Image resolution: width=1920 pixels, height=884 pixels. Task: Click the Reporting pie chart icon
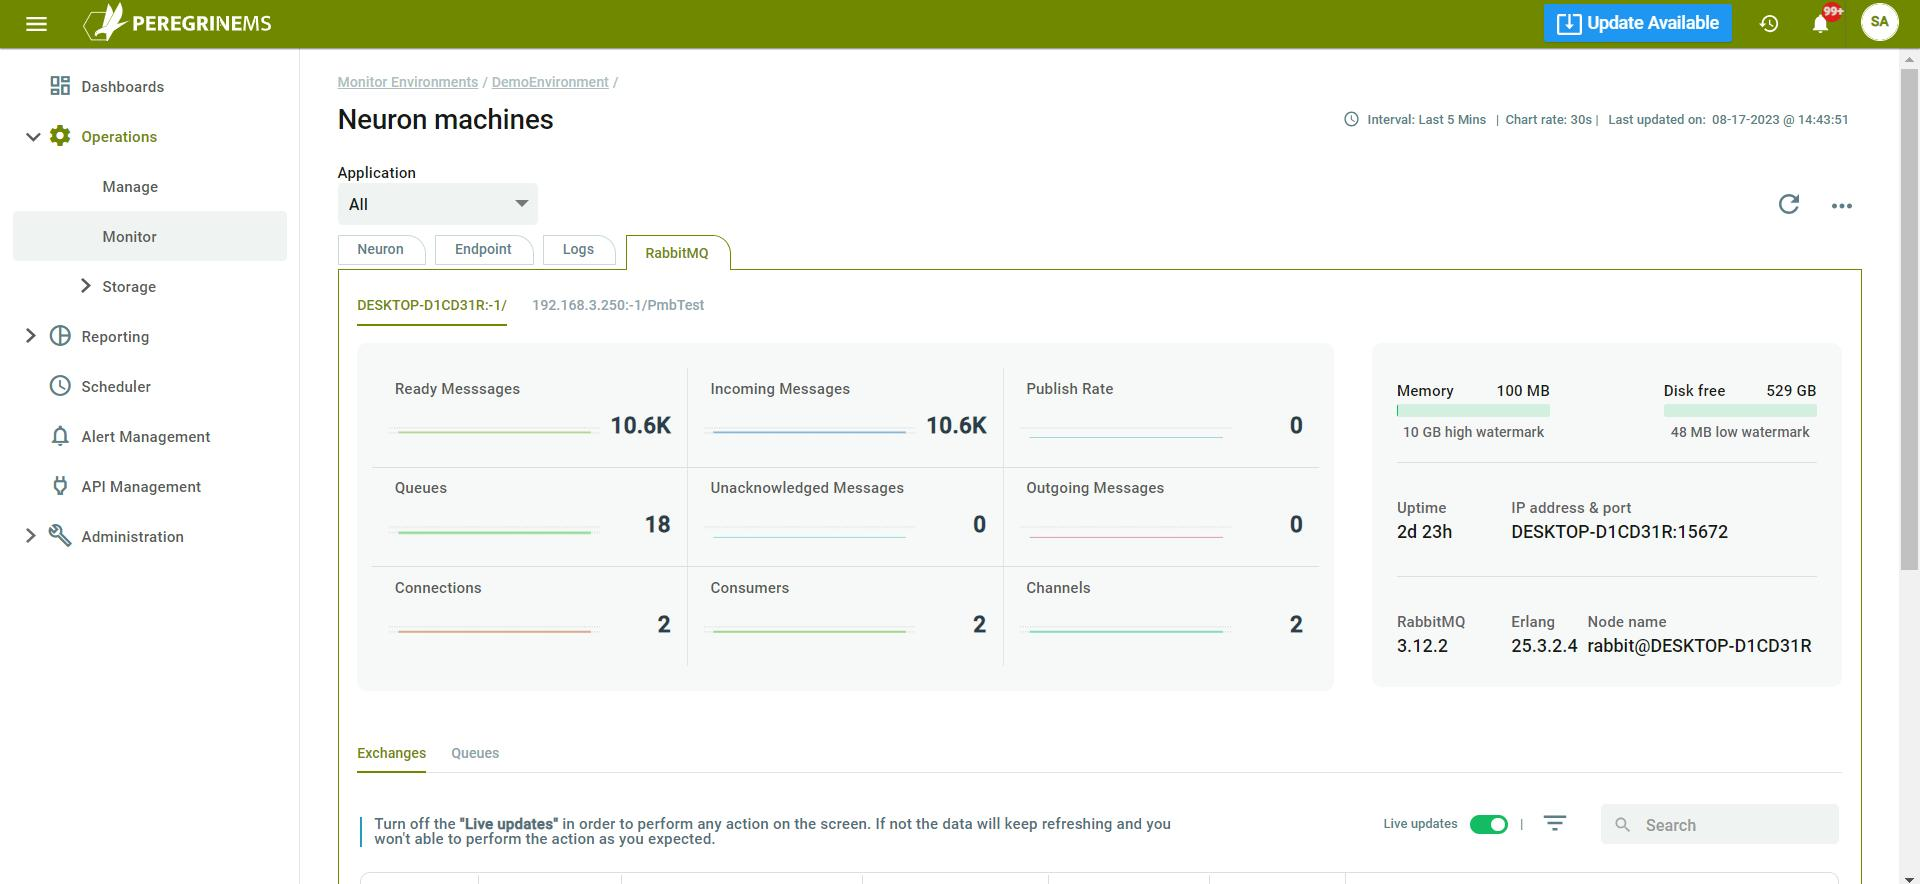pos(60,336)
